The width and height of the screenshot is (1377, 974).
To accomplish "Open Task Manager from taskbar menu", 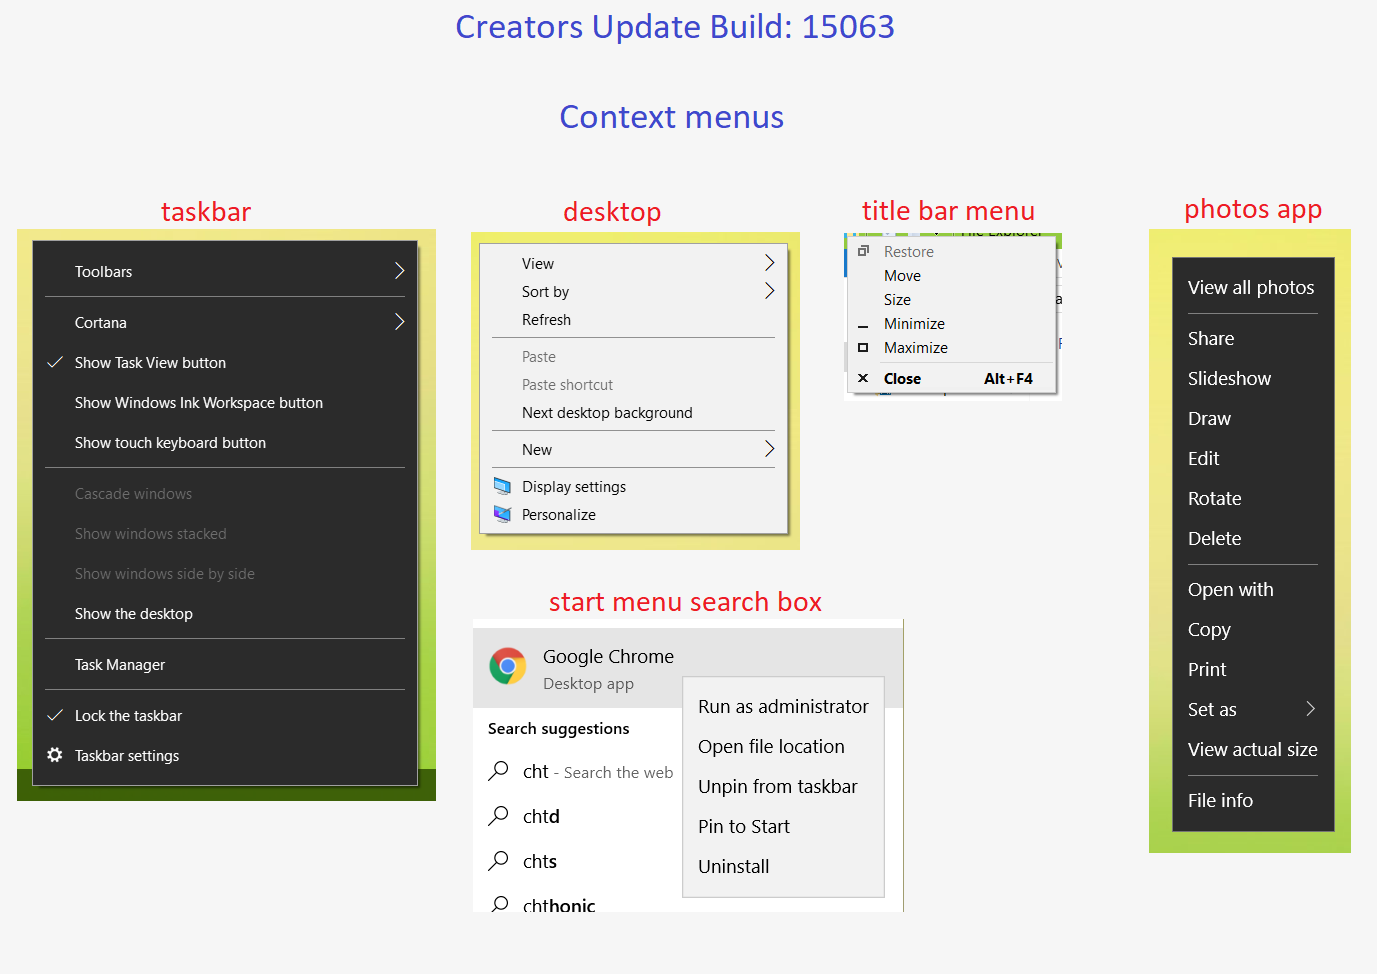I will (x=120, y=665).
